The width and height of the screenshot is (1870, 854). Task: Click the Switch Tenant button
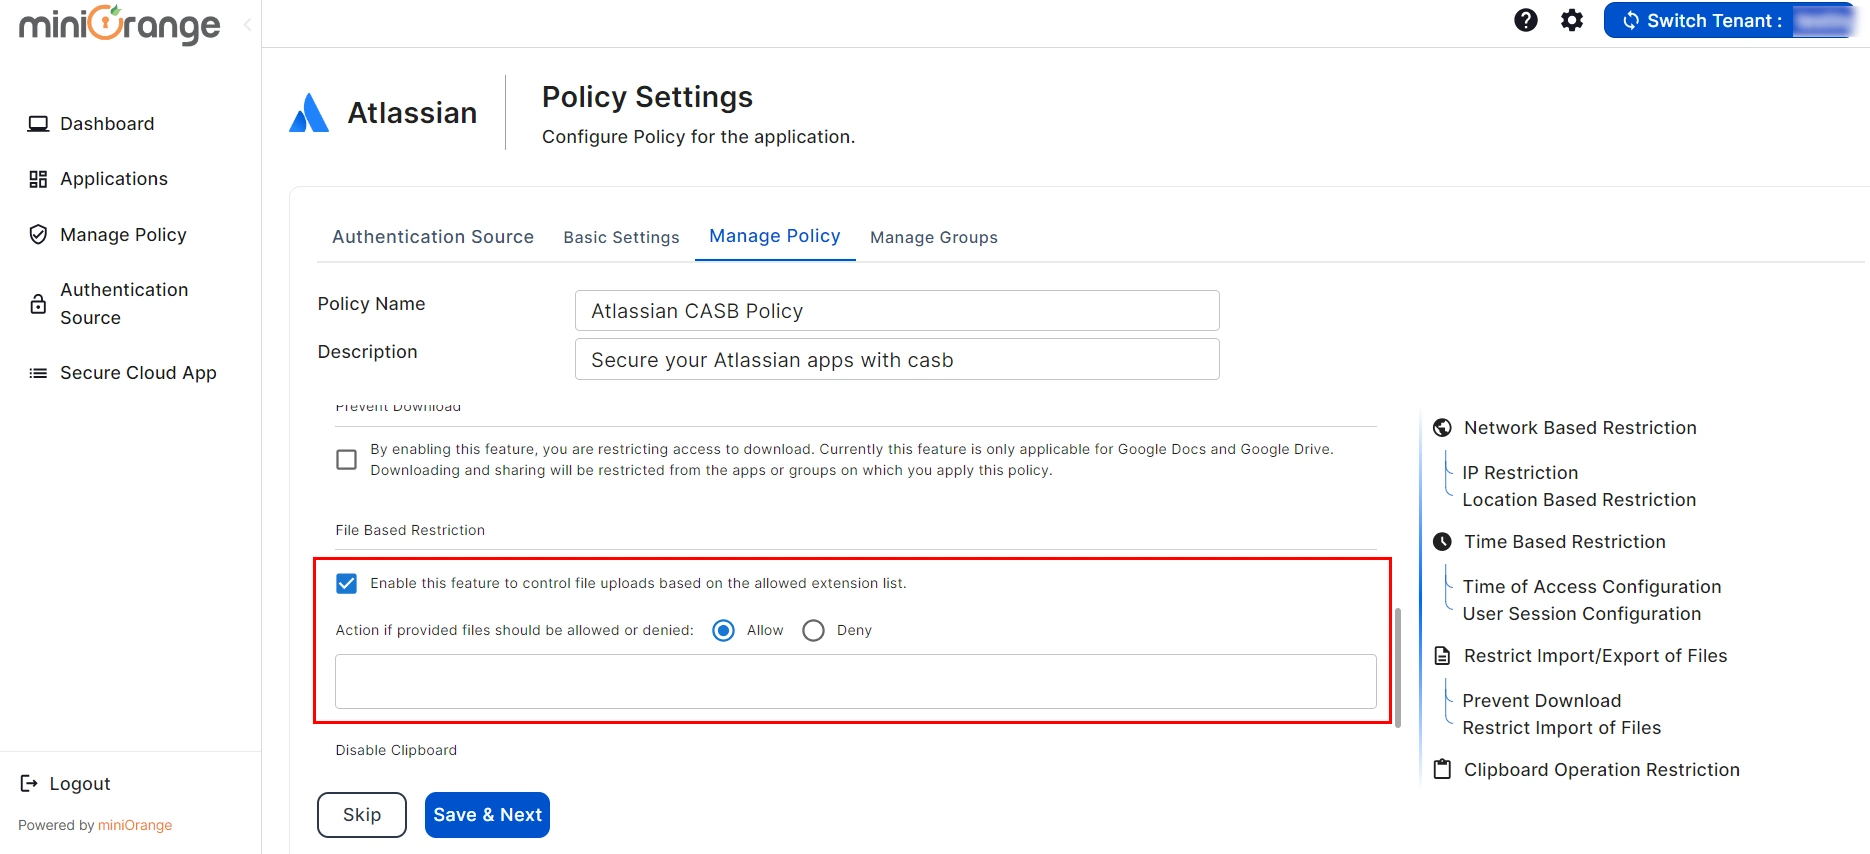click(x=1730, y=20)
